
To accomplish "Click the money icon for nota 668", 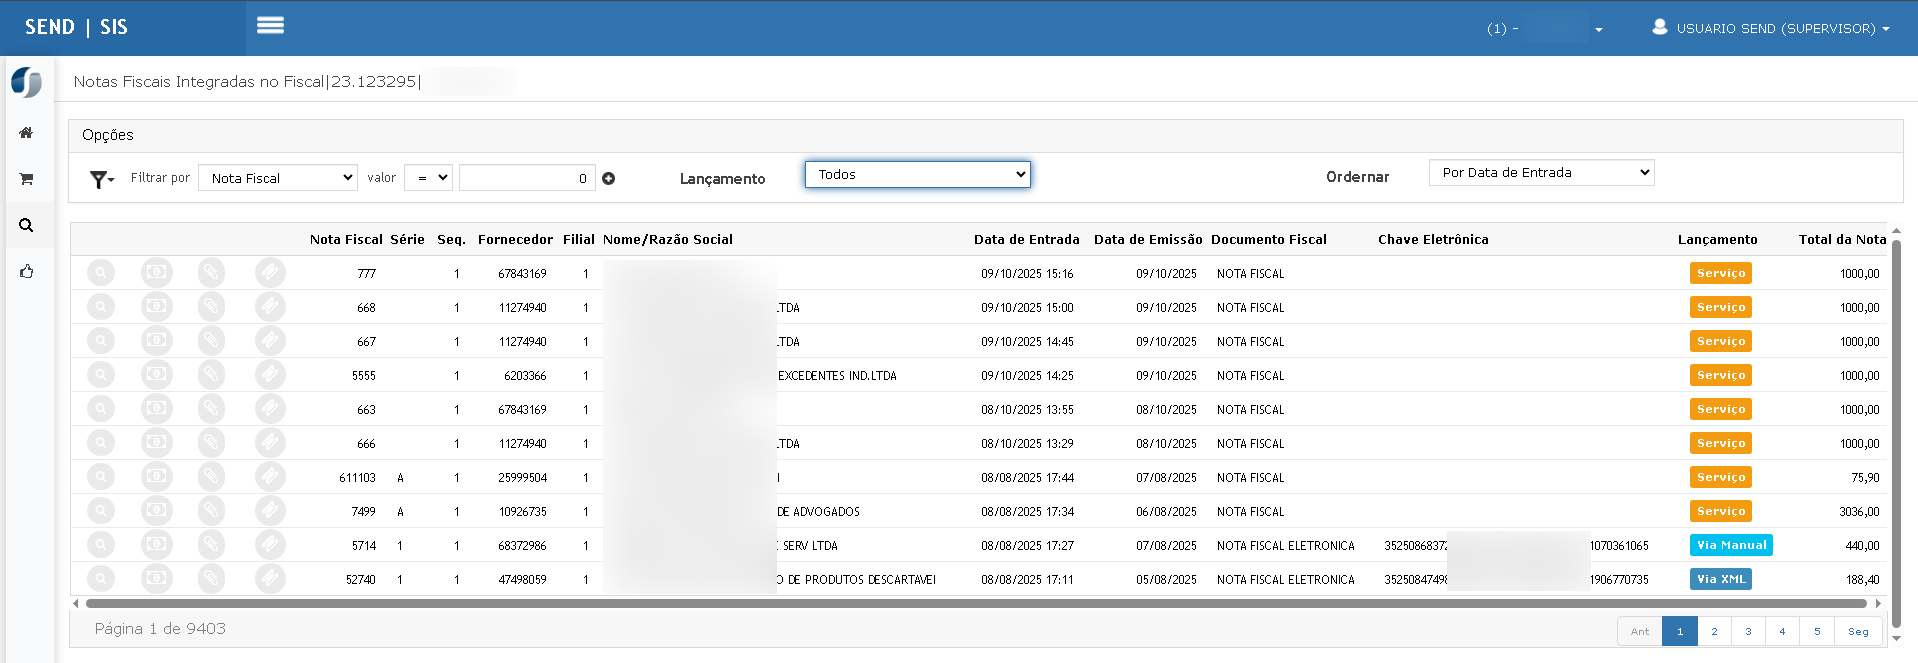I will coord(156,307).
